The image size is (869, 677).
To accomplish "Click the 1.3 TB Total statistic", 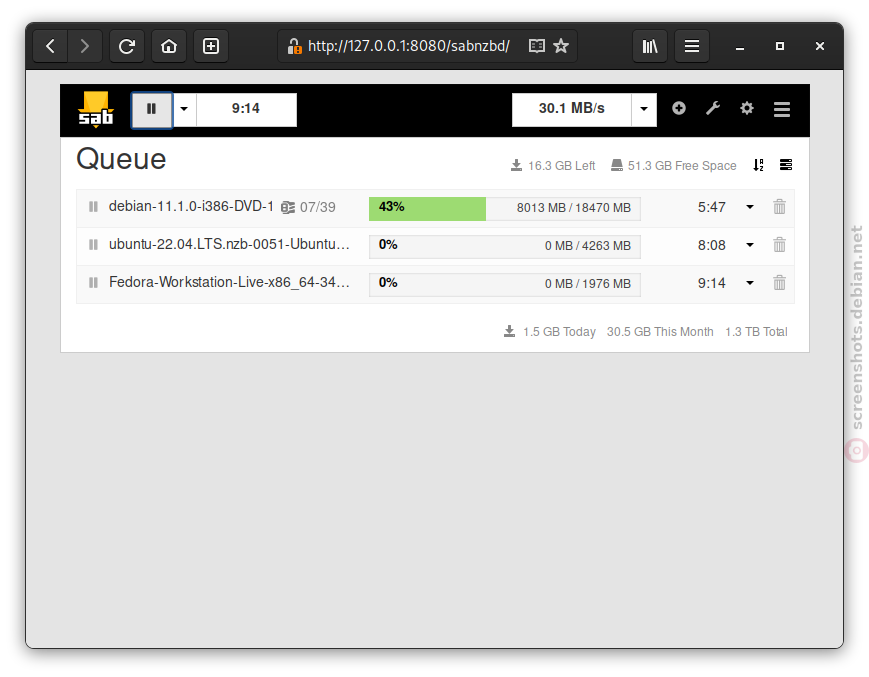I will coord(756,332).
